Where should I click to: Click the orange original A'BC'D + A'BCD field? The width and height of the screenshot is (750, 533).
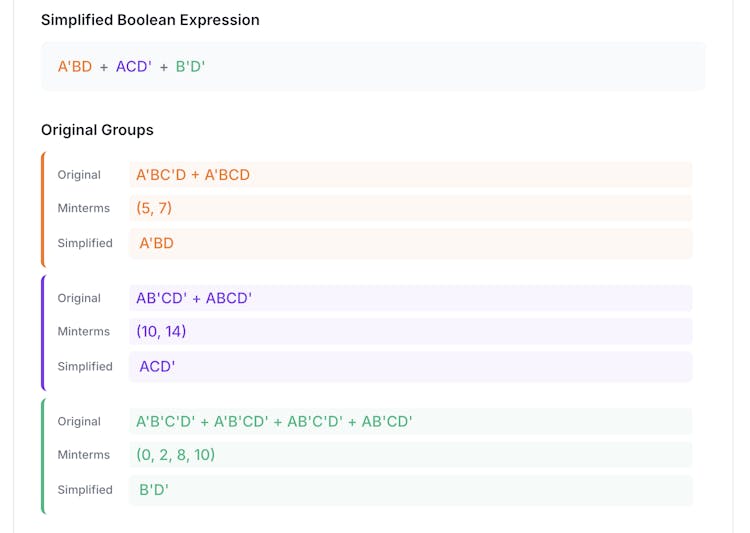[410, 175]
